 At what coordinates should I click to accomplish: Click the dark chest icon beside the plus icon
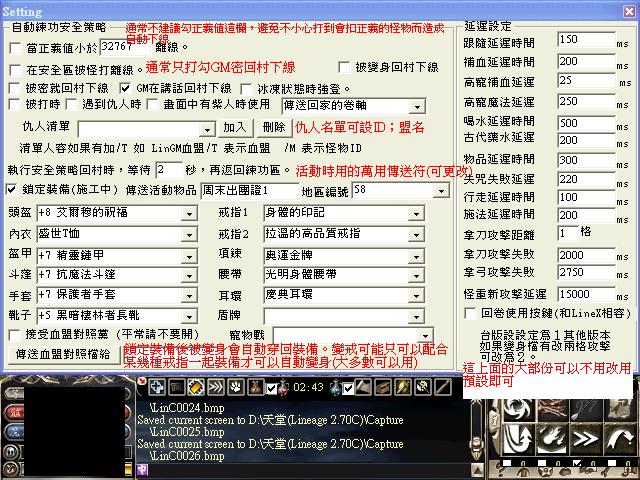(176, 387)
